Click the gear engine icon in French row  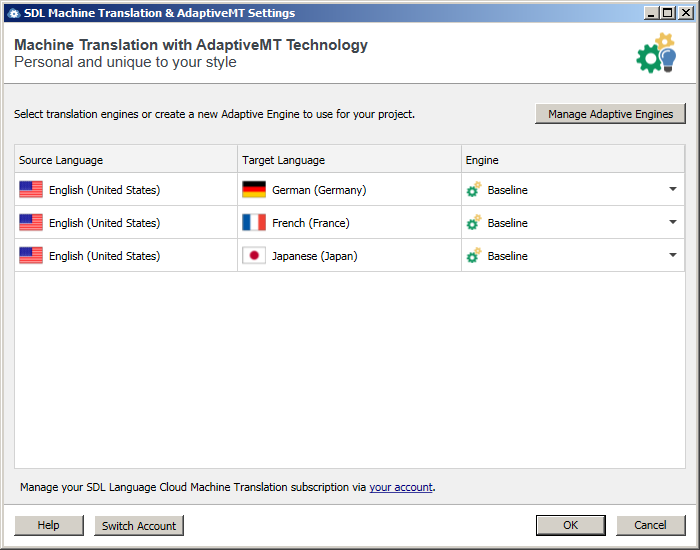(474, 222)
